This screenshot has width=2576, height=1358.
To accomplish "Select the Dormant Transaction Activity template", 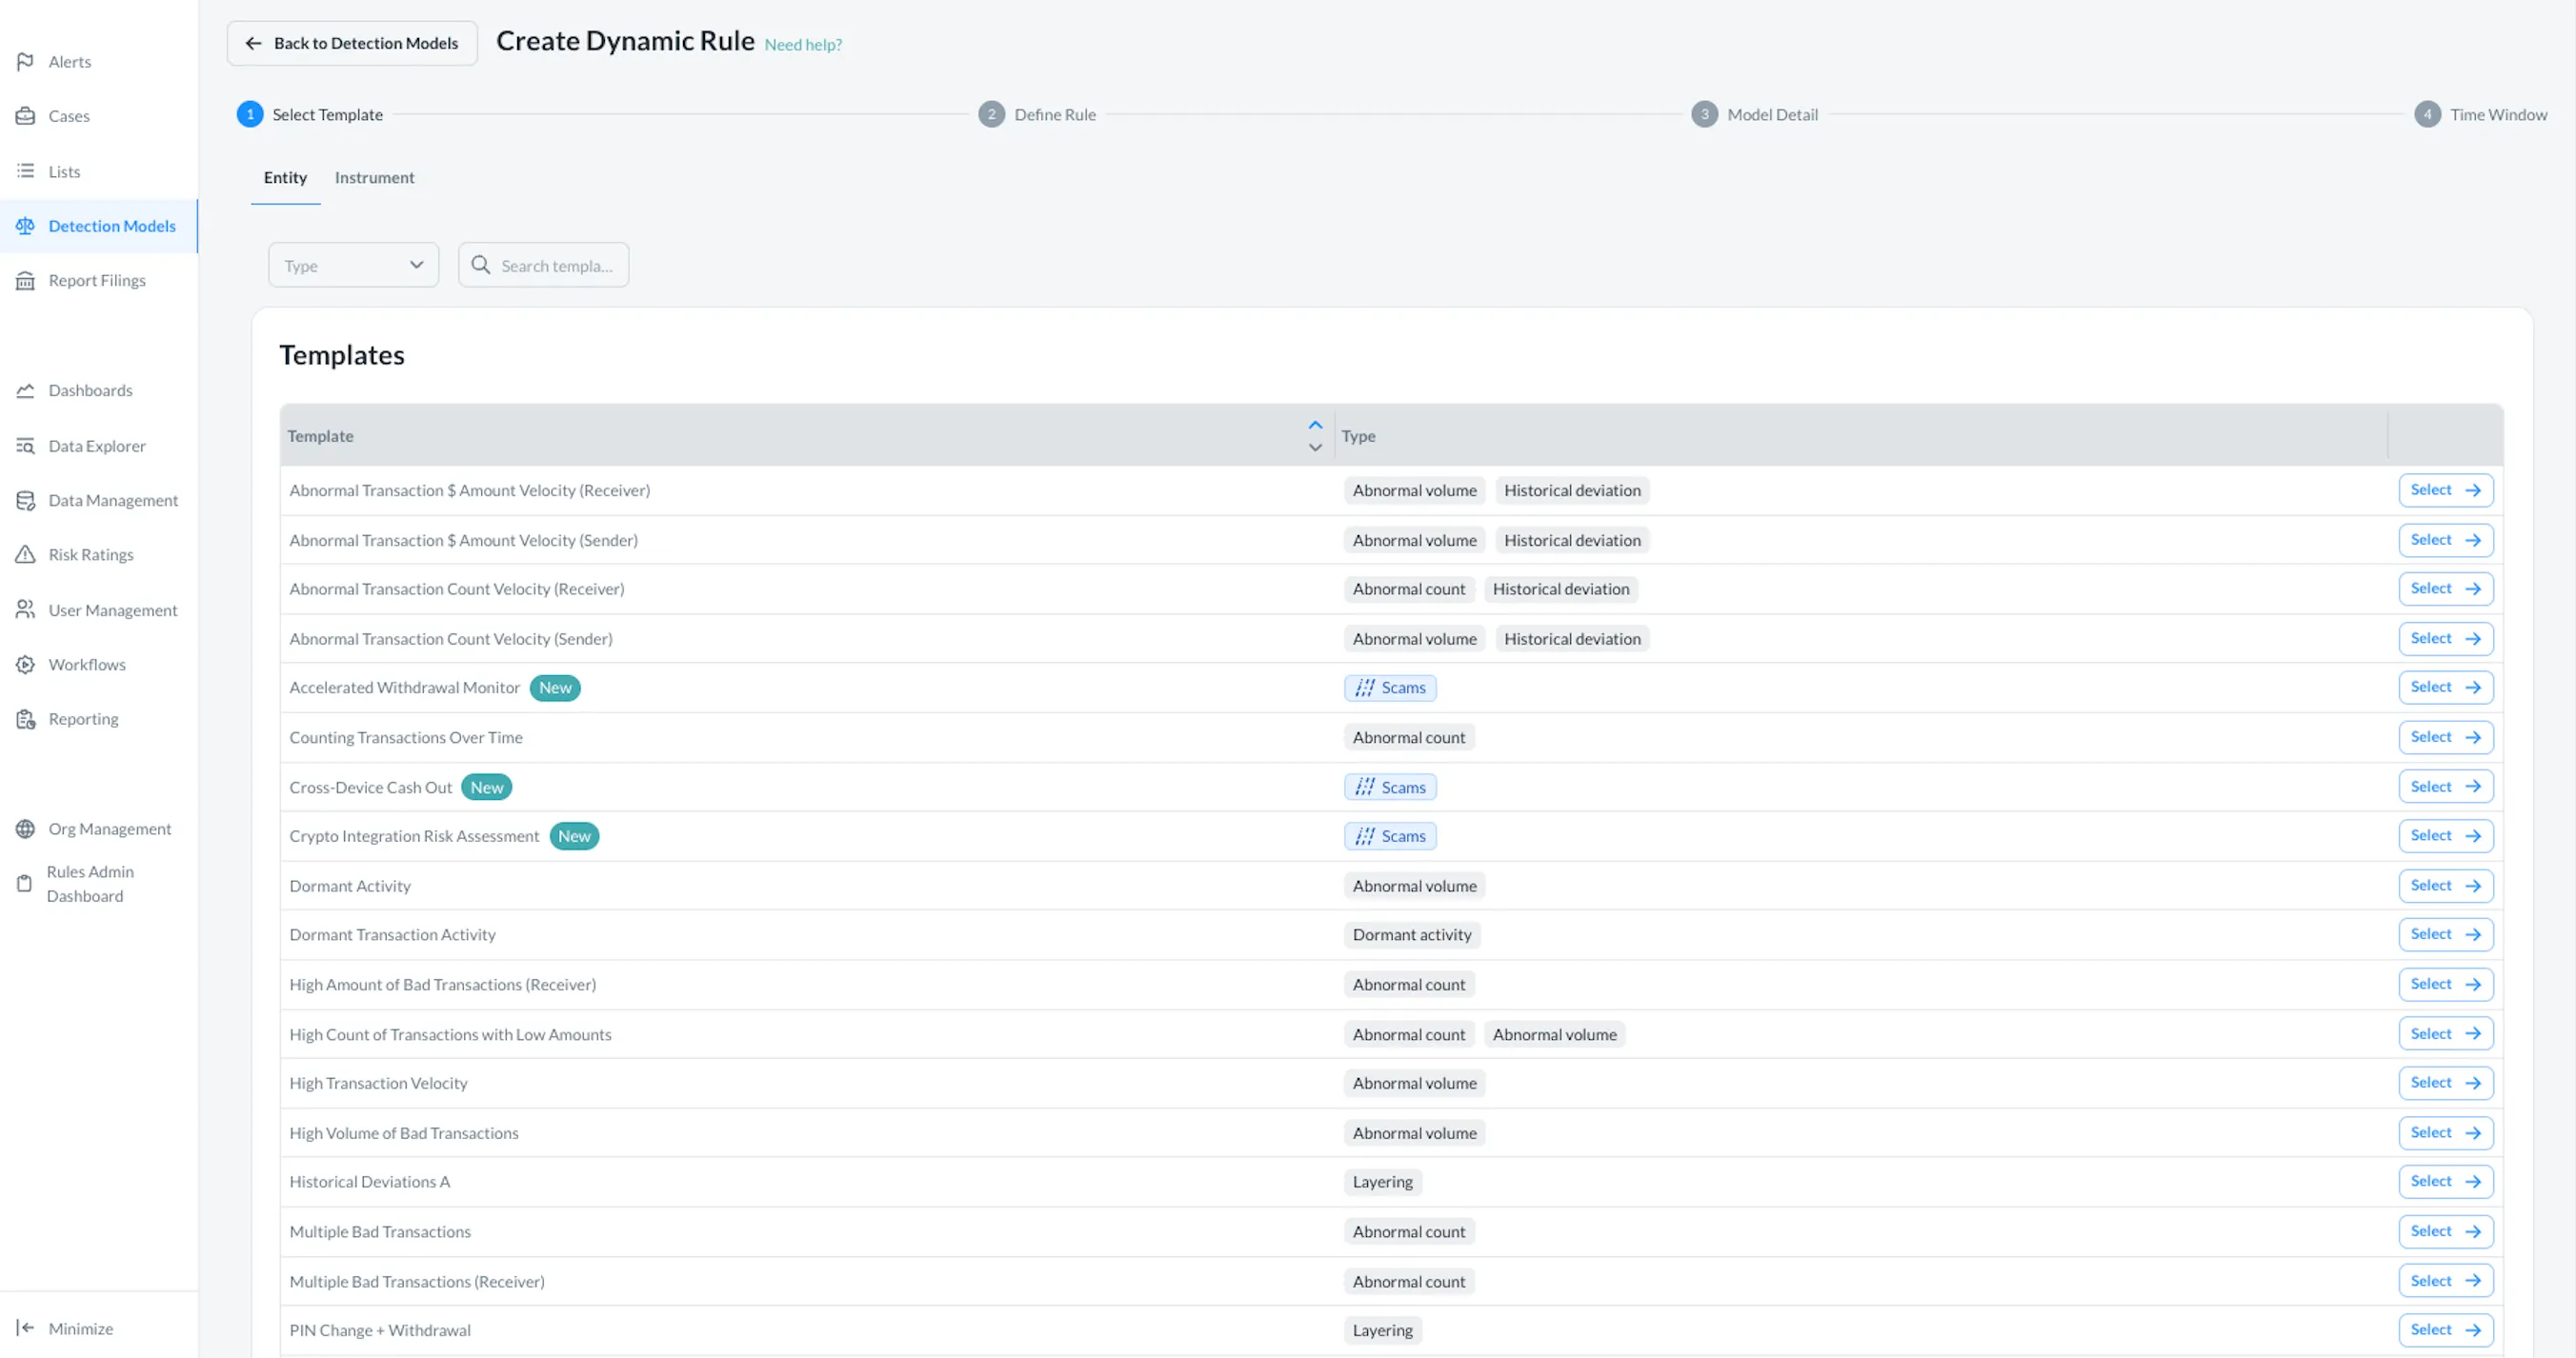I will coord(2445,934).
